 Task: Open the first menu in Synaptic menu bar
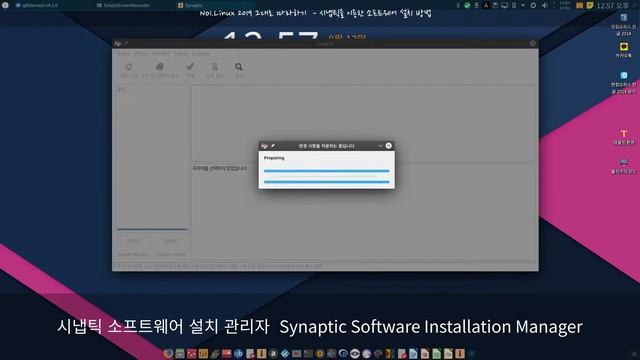[x=123, y=54]
